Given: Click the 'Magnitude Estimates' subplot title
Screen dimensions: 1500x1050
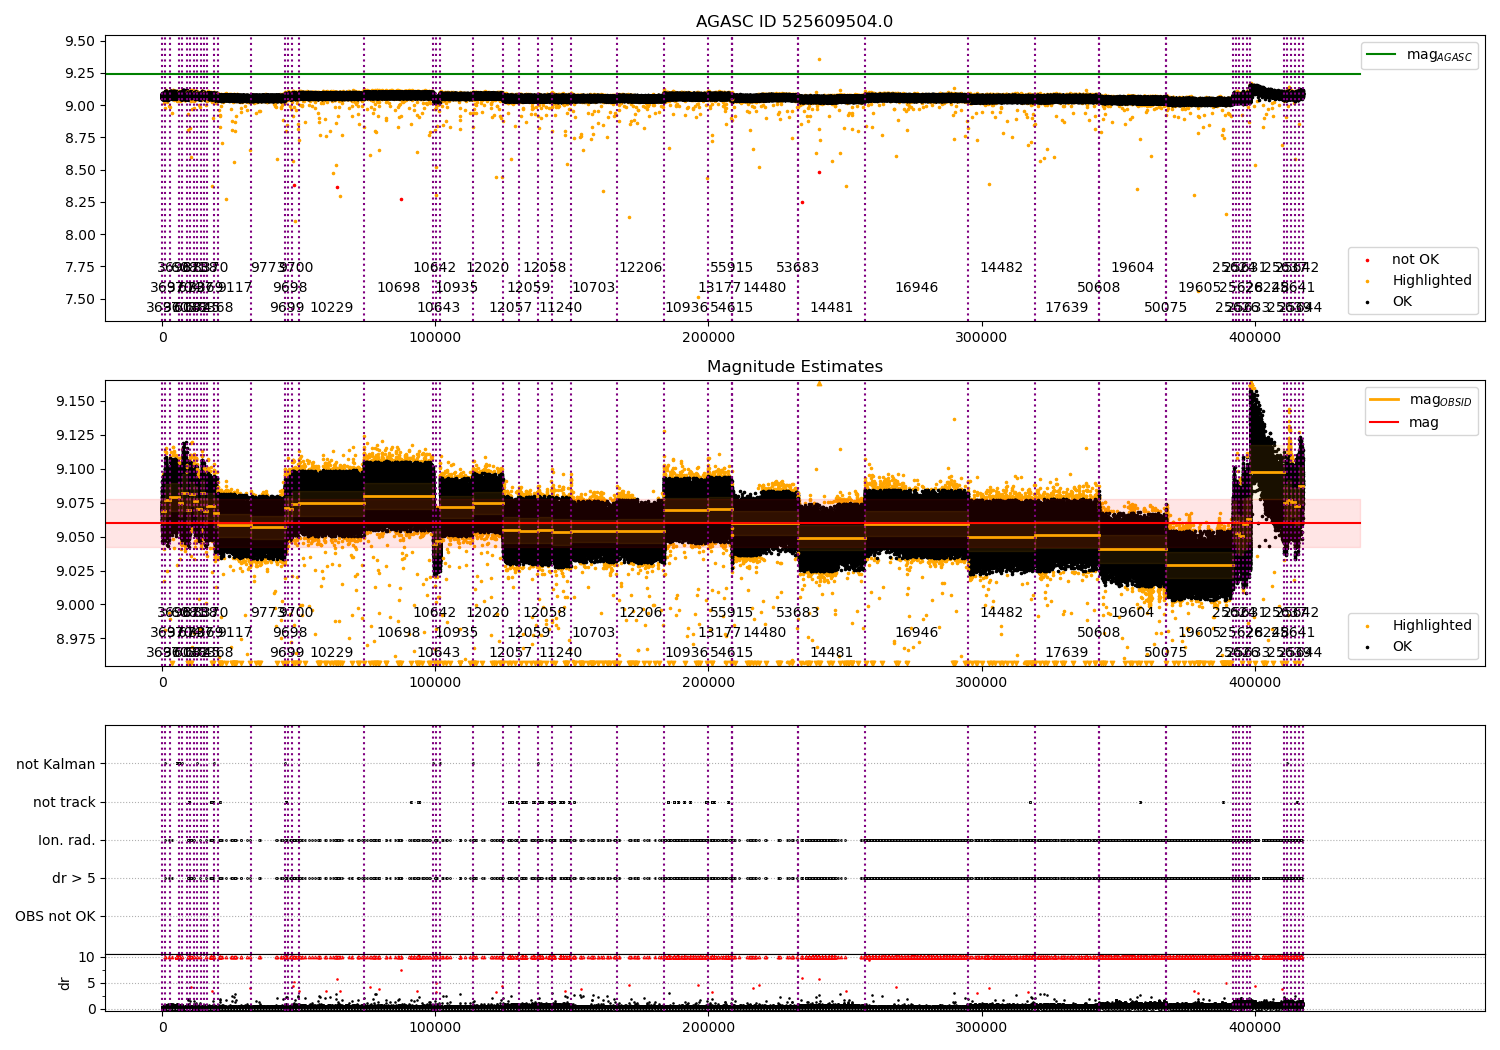Looking at the screenshot, I should click(x=794, y=367).
